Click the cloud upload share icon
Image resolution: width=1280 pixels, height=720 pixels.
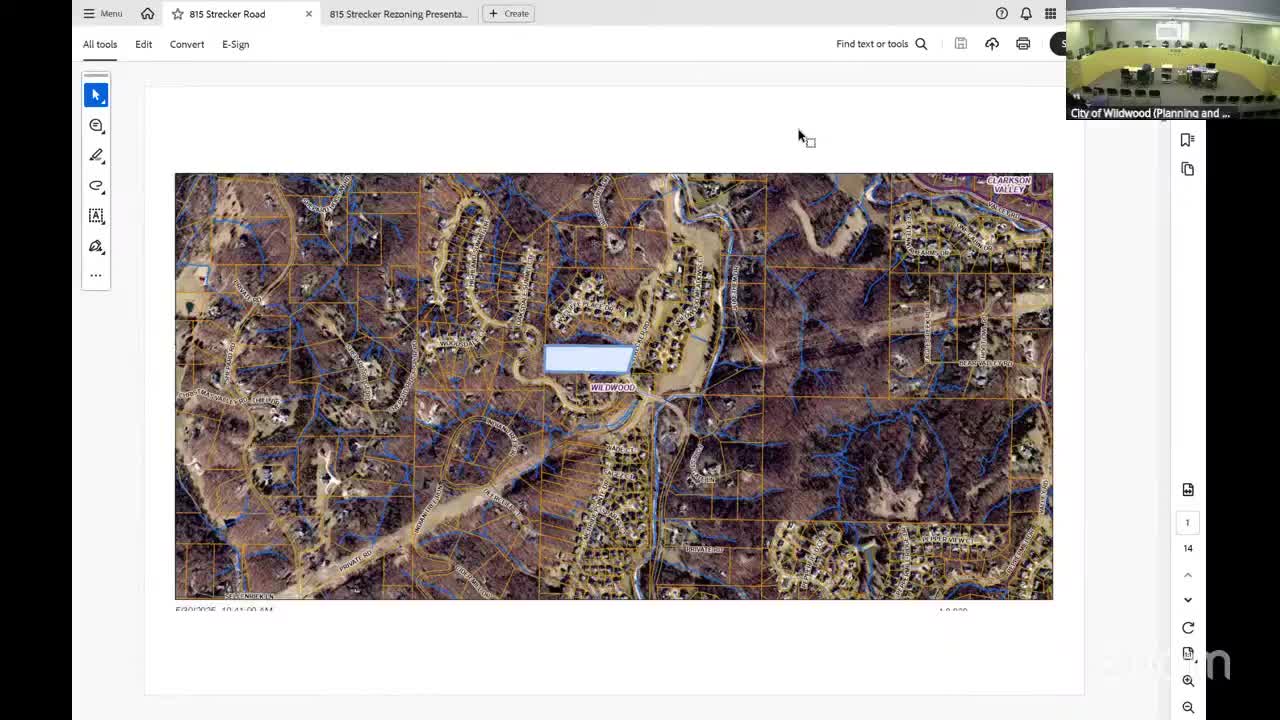[x=992, y=44]
